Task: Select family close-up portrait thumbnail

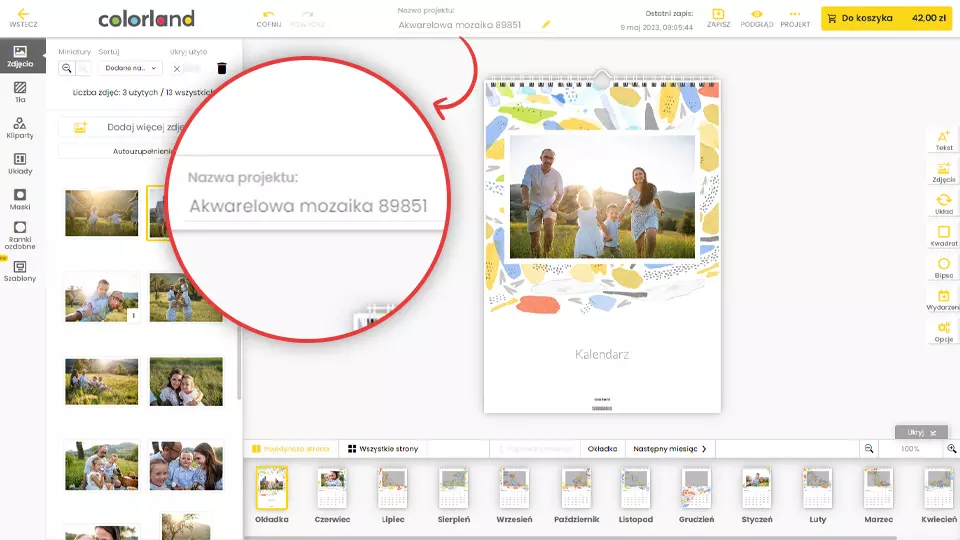Action: coord(186,466)
